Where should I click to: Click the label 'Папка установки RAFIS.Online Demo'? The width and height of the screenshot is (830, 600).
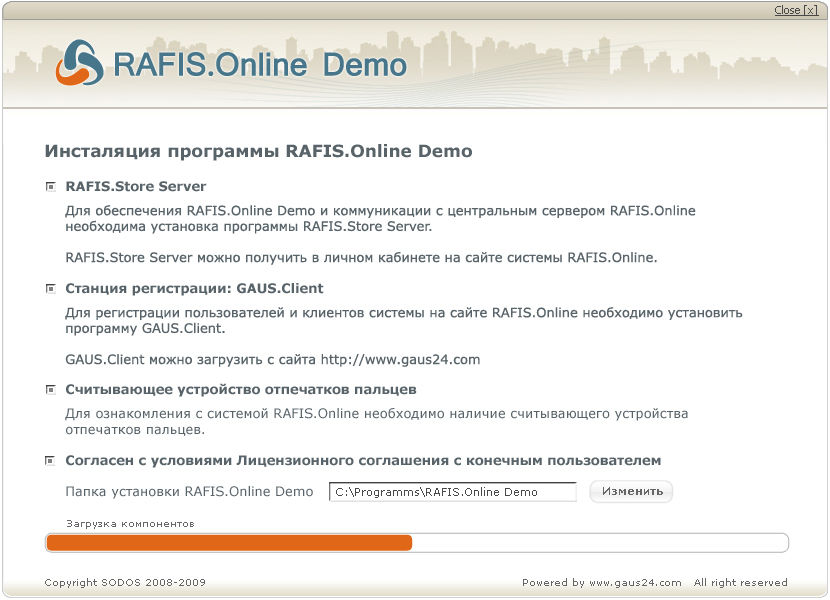[189, 492]
